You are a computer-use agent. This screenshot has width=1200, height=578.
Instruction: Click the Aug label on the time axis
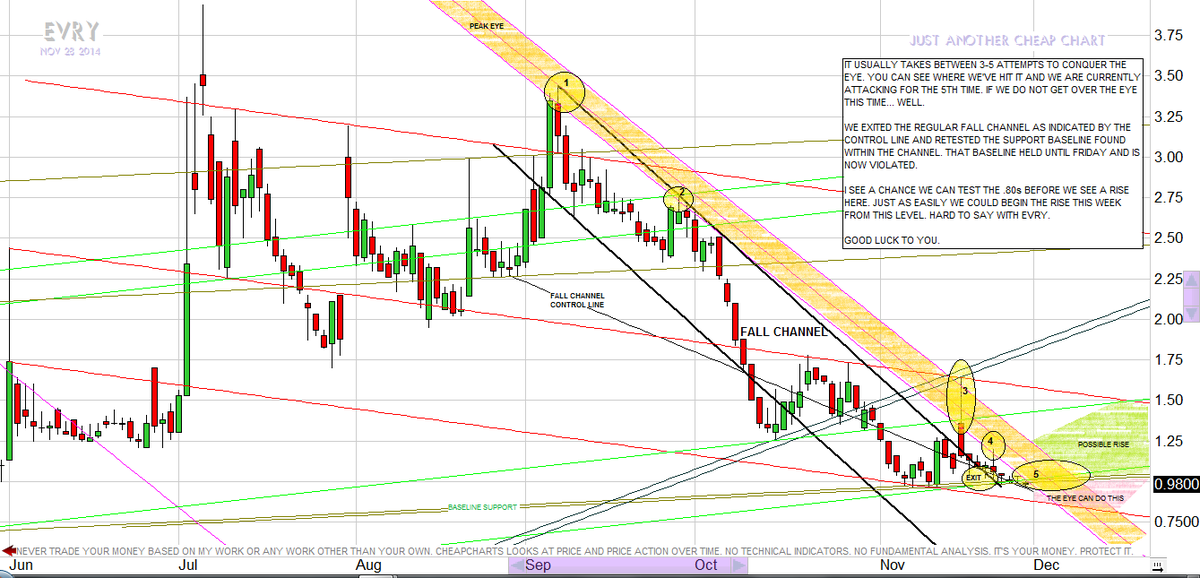click(x=370, y=565)
